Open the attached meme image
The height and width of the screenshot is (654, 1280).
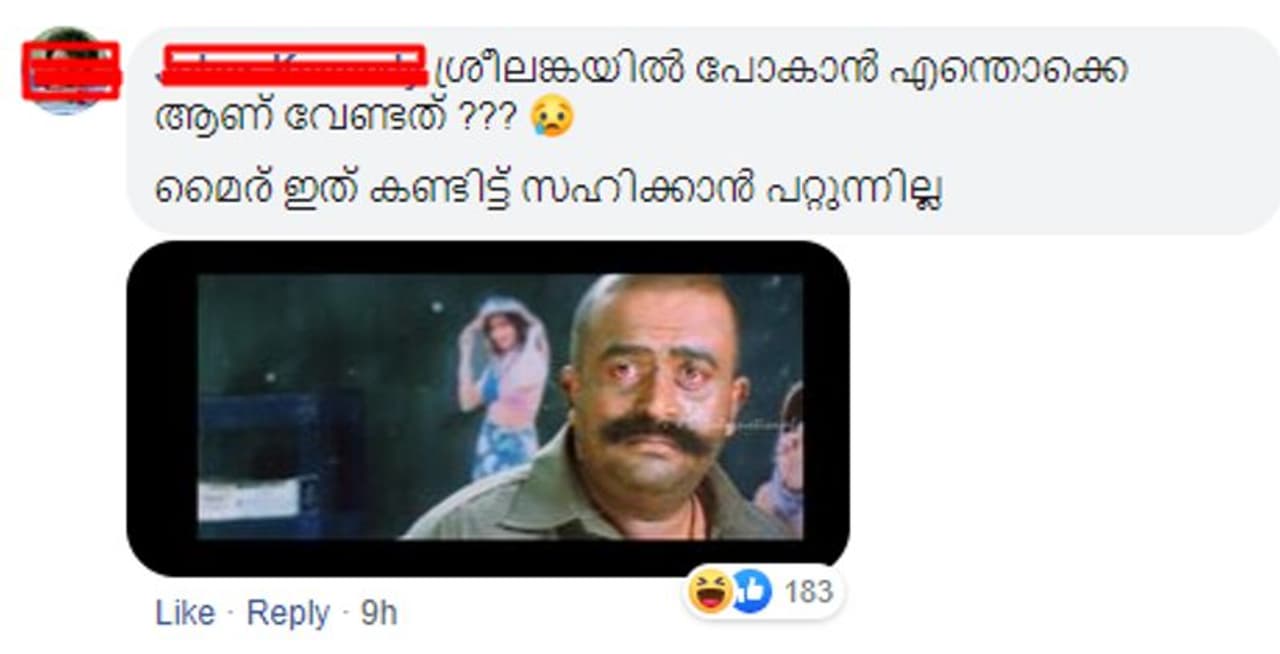coord(488,407)
